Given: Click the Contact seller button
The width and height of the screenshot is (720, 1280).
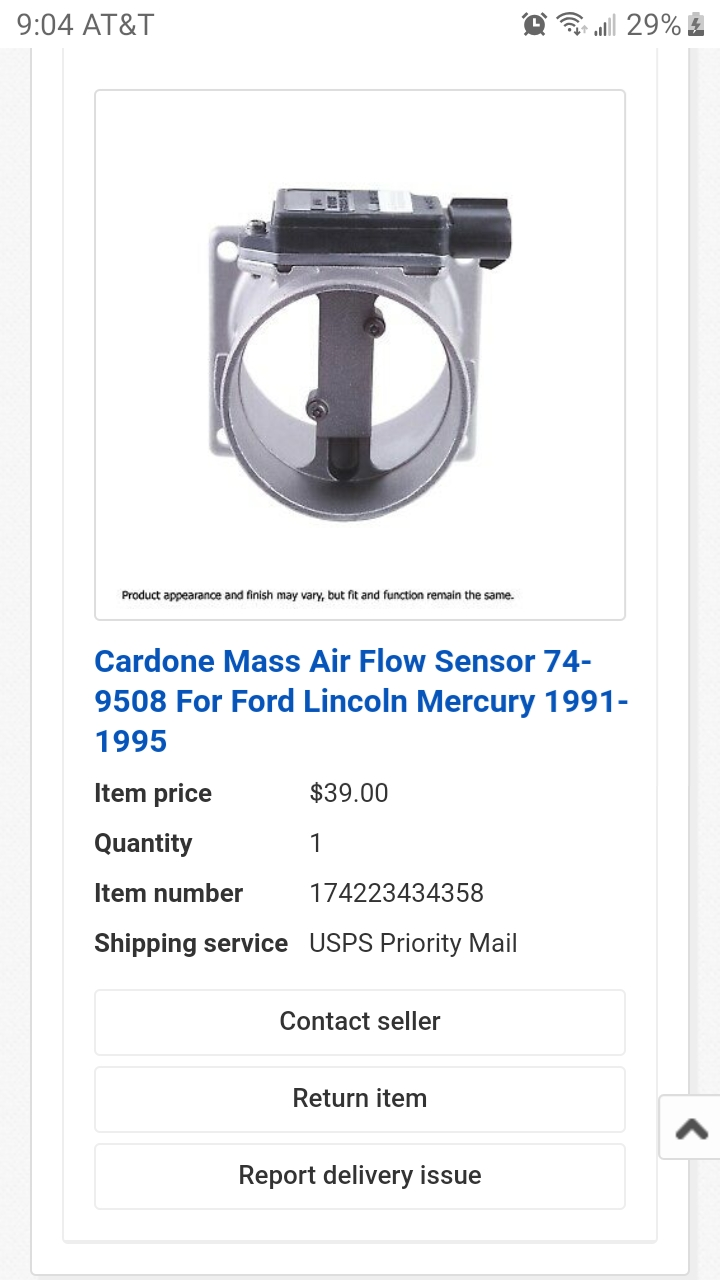Looking at the screenshot, I should point(360,1022).
